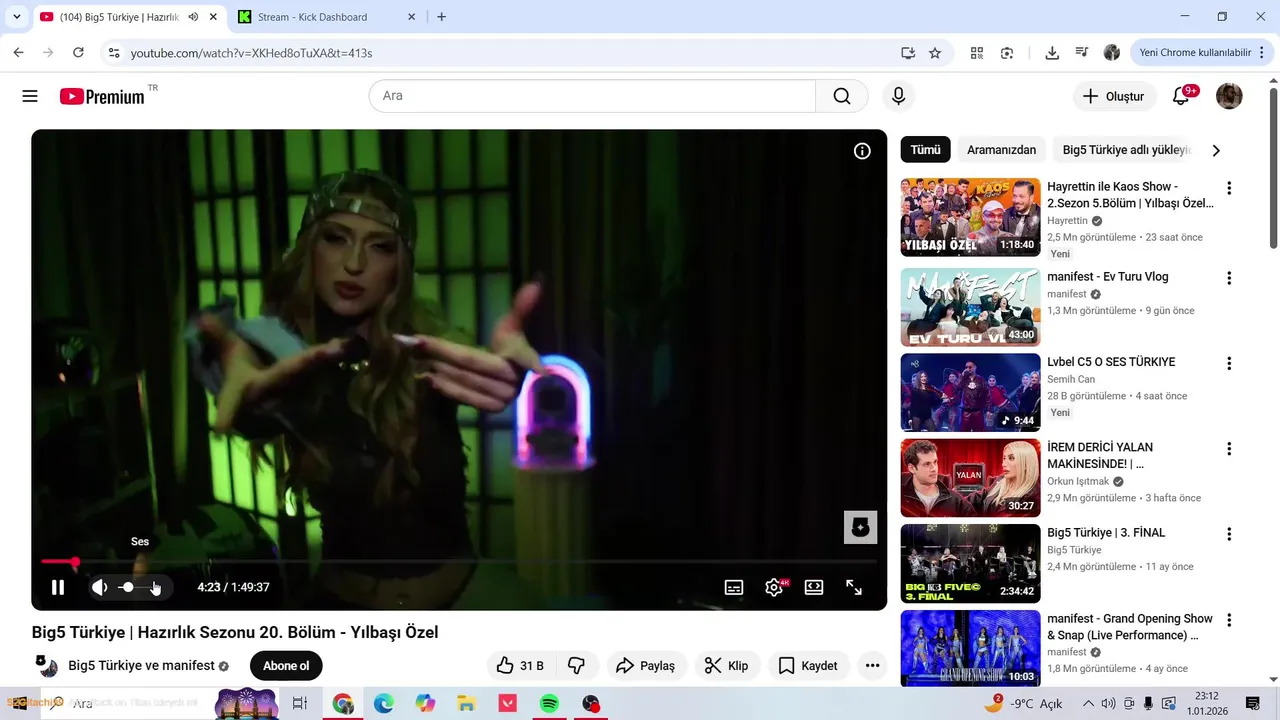The width and height of the screenshot is (1280, 720).
Task: Save video using Kaydet
Action: coord(808,666)
